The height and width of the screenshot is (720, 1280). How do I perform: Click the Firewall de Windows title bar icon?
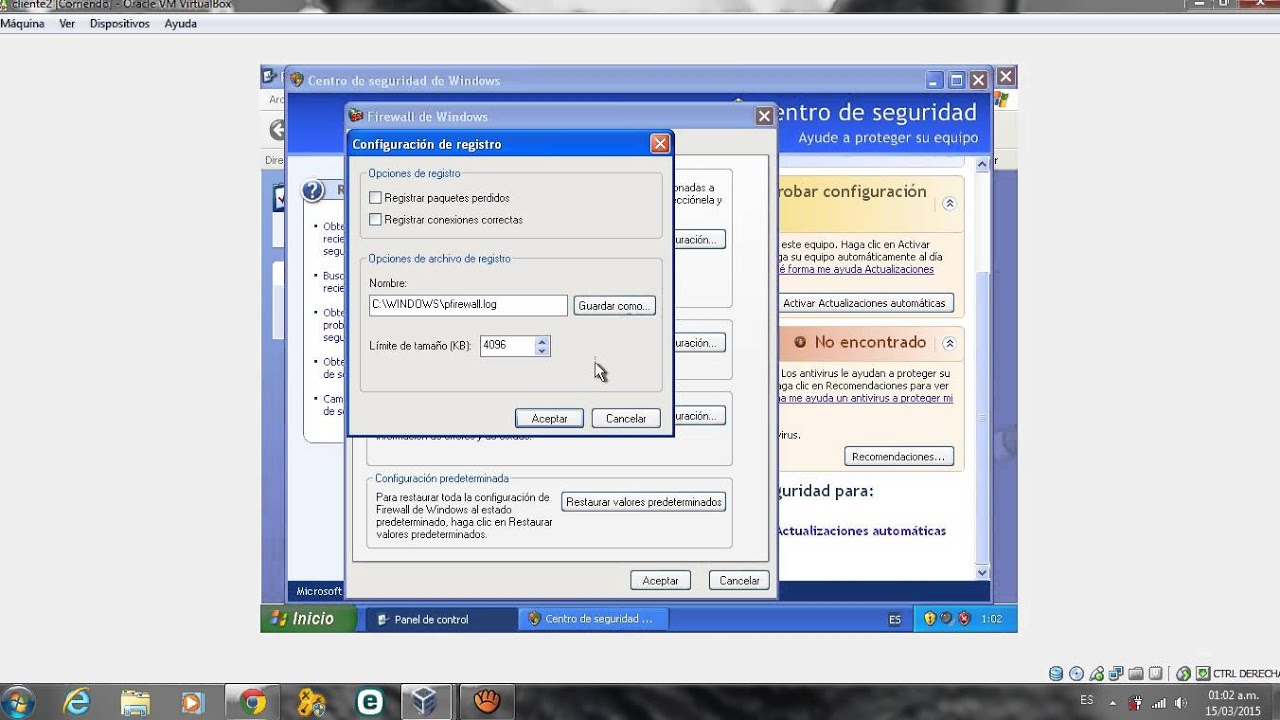click(x=356, y=116)
